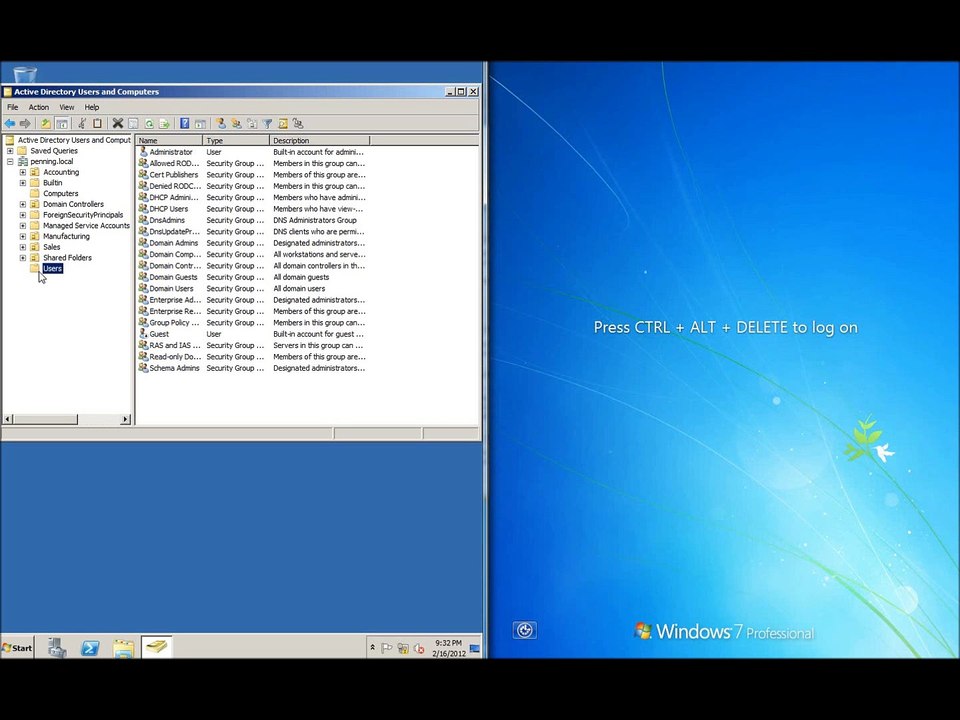
Task: Click the funnel Filter Options icon
Action: coord(267,124)
